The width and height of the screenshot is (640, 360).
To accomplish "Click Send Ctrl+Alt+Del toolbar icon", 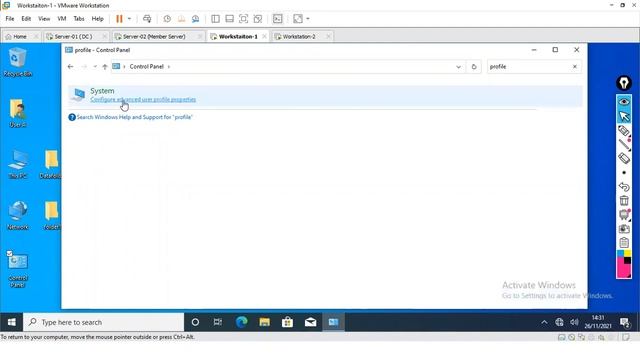I will (147, 19).
